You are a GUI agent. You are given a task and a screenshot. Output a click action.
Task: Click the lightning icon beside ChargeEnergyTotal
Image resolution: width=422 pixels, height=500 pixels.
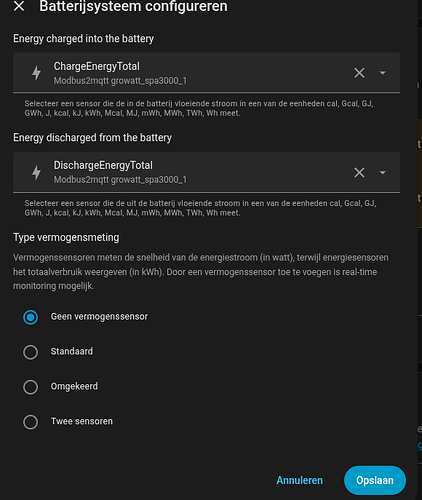coord(36,73)
